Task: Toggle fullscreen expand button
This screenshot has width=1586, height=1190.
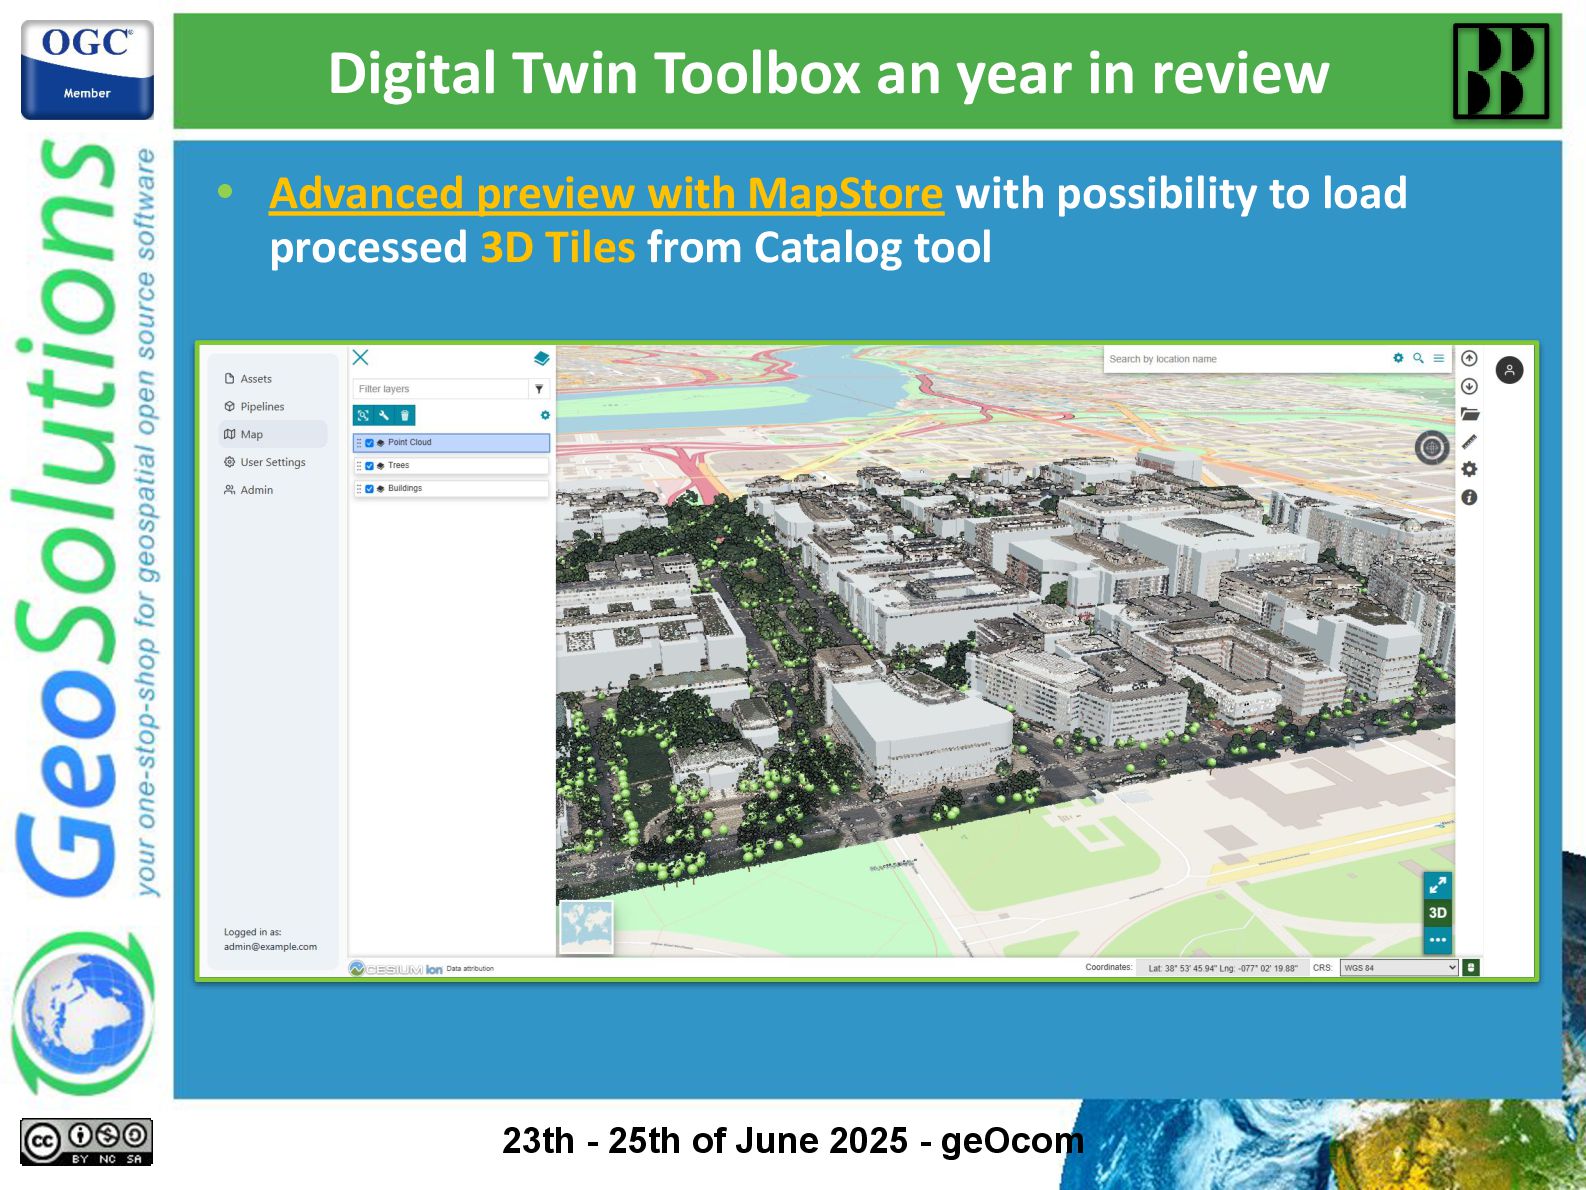Action: point(1437,885)
